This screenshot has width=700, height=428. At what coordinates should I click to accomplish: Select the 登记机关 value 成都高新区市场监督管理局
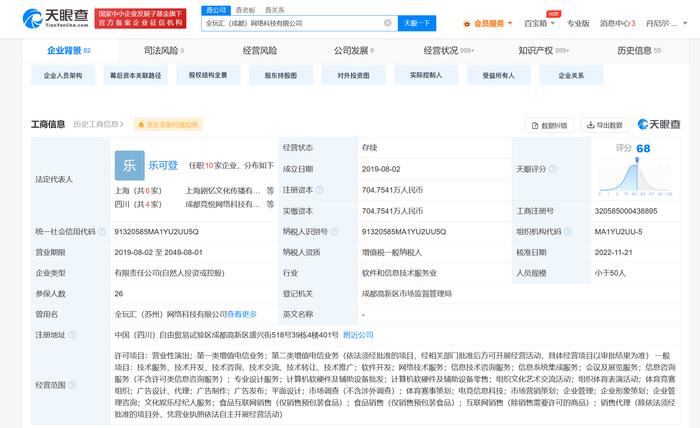point(407,293)
